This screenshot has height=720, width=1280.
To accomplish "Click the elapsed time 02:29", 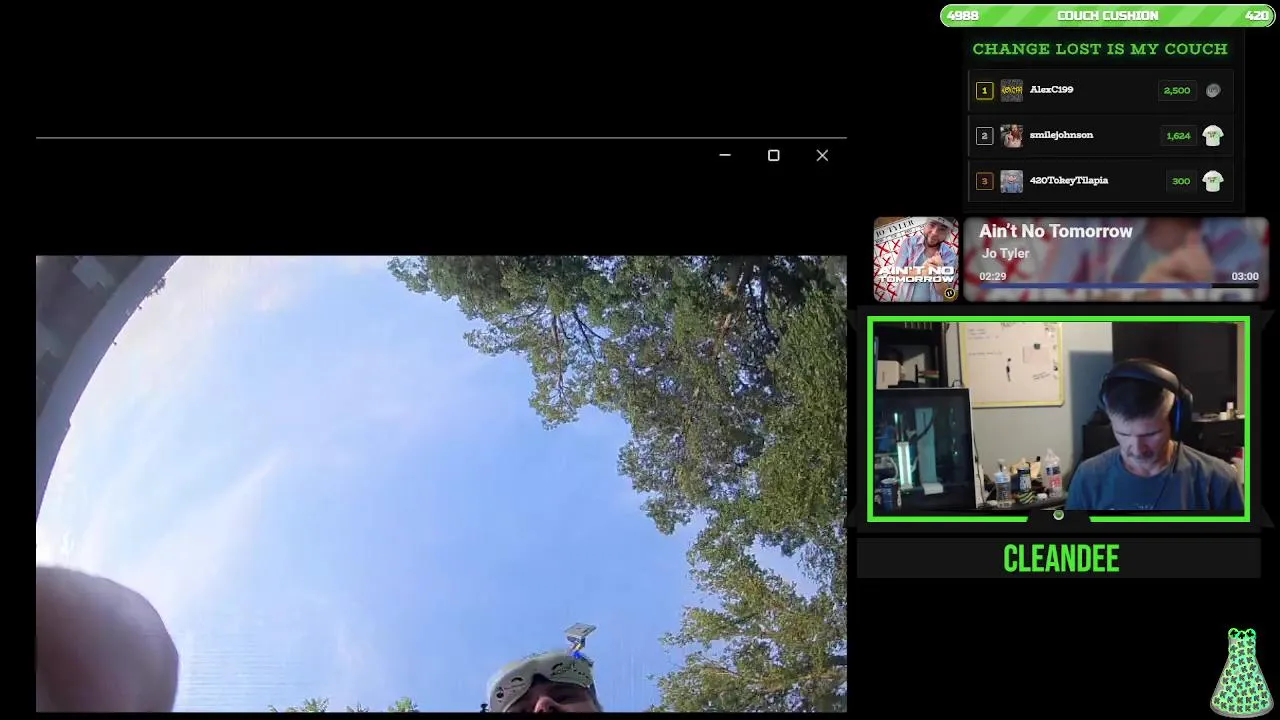I will 992,276.
